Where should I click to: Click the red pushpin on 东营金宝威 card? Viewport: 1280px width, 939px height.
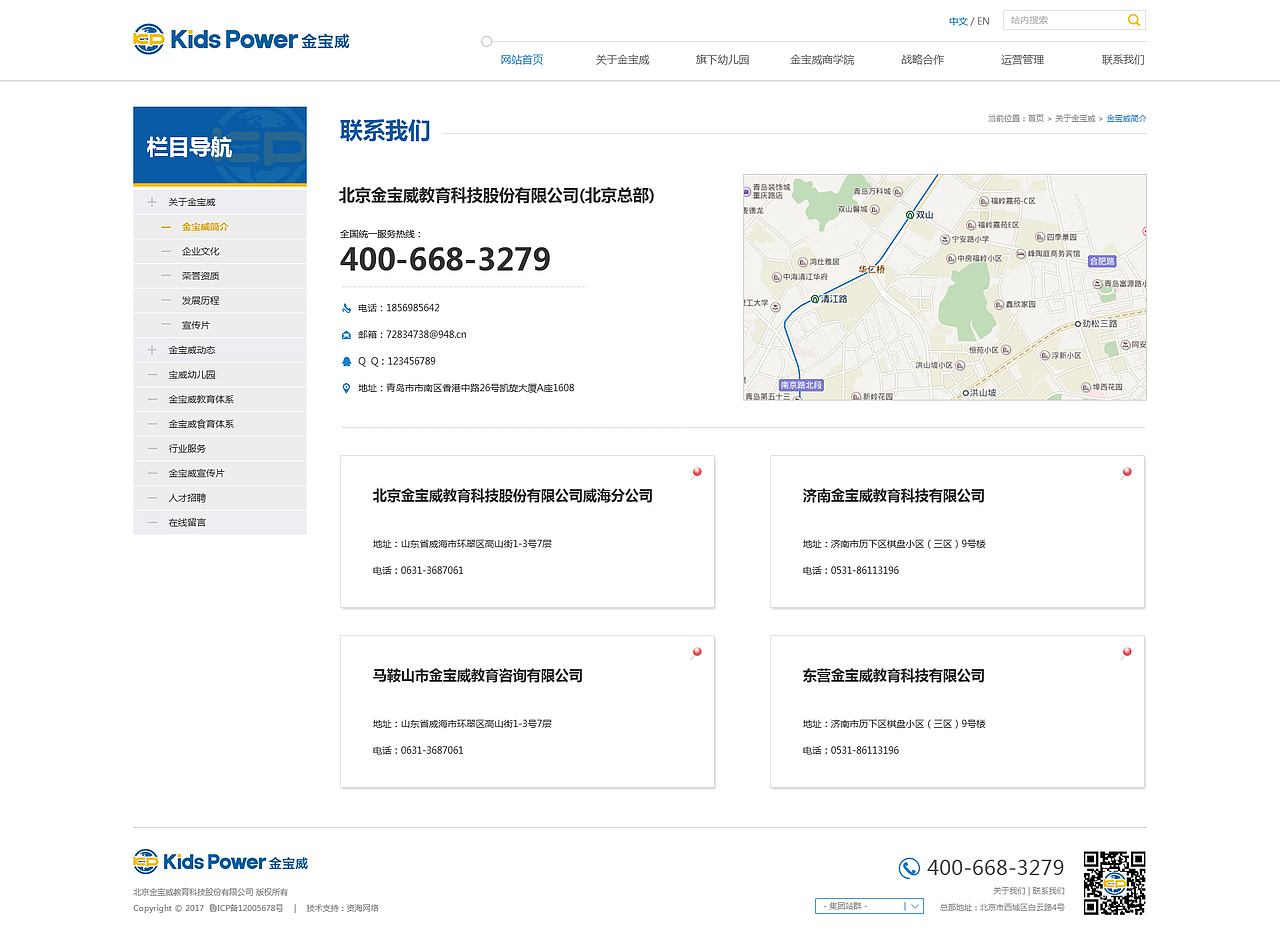tap(1126, 653)
